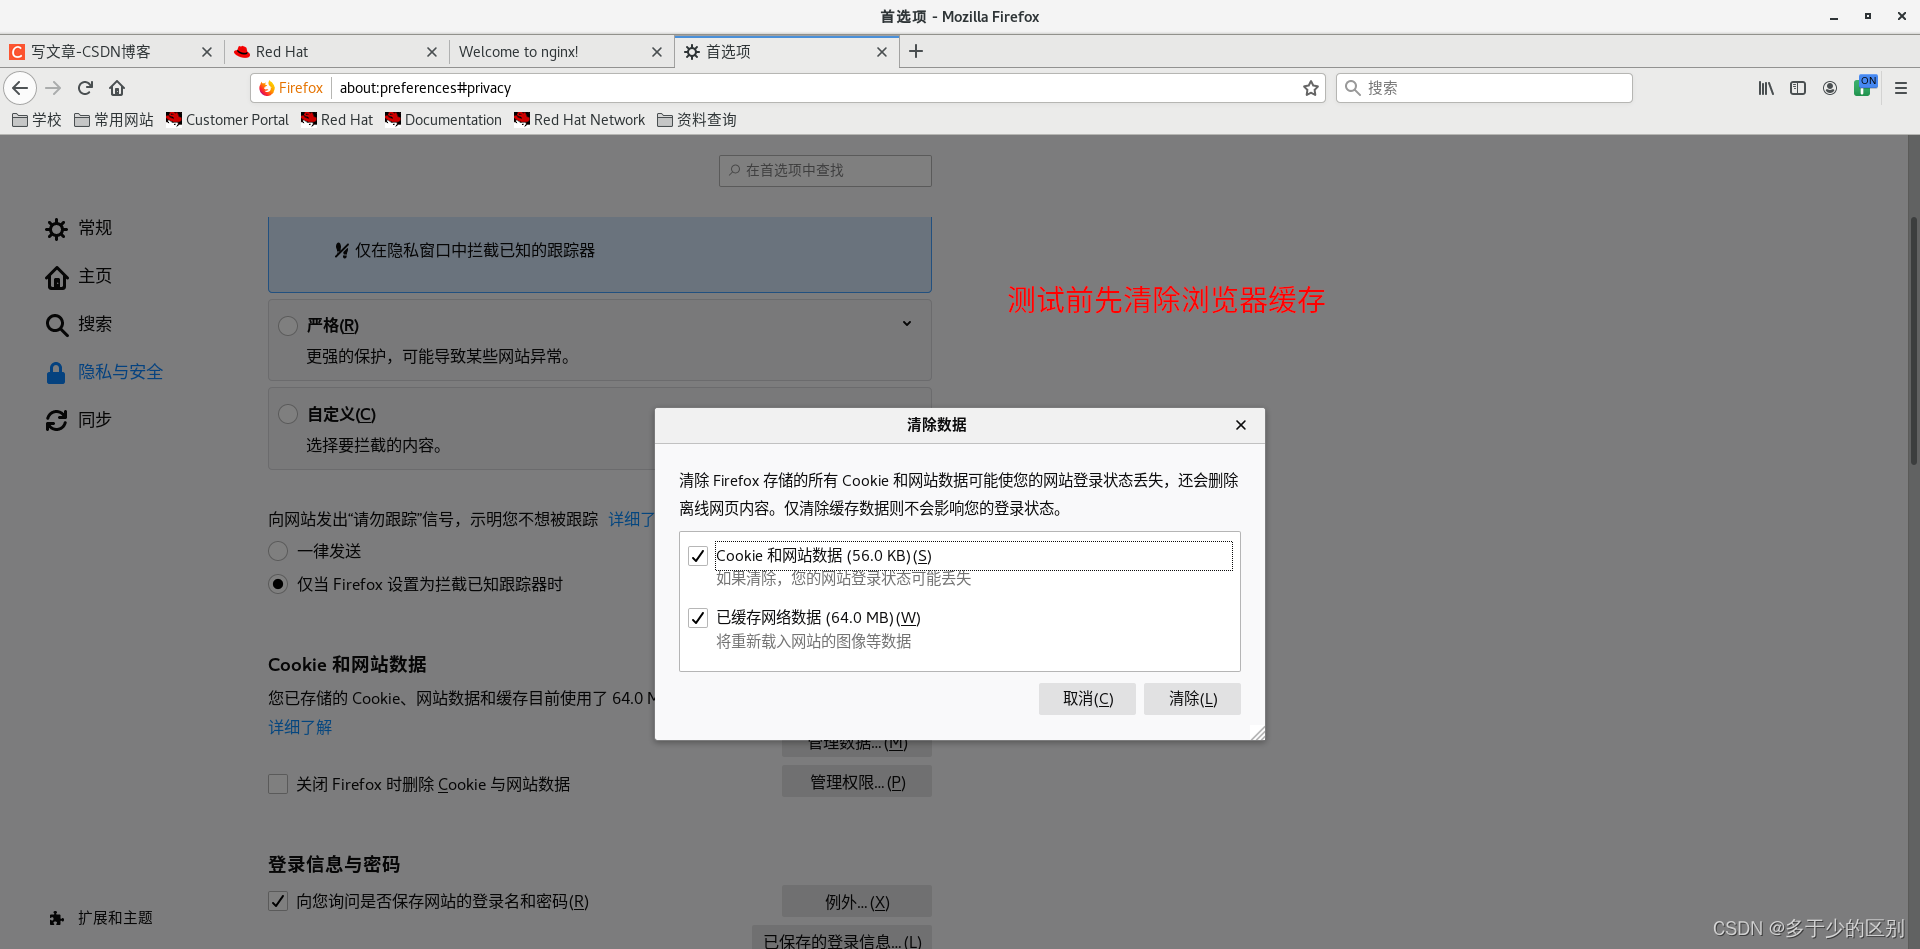Open the 常用网站 bookmarks folder
Image resolution: width=1920 pixels, height=949 pixels.
(x=114, y=120)
